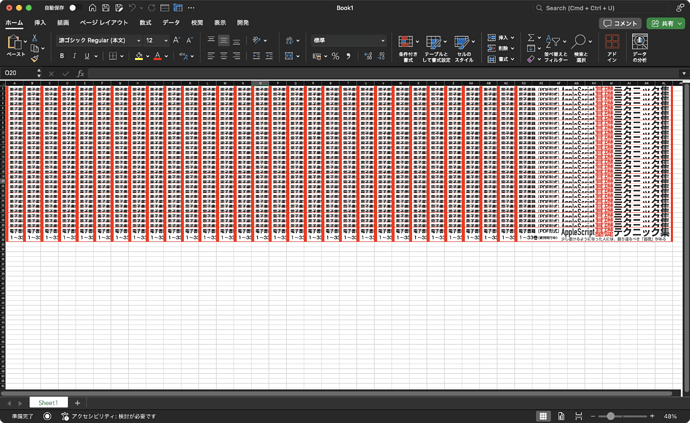The height and width of the screenshot is (423, 690).
Task: Toggle bold formatting
Action: click(x=62, y=56)
